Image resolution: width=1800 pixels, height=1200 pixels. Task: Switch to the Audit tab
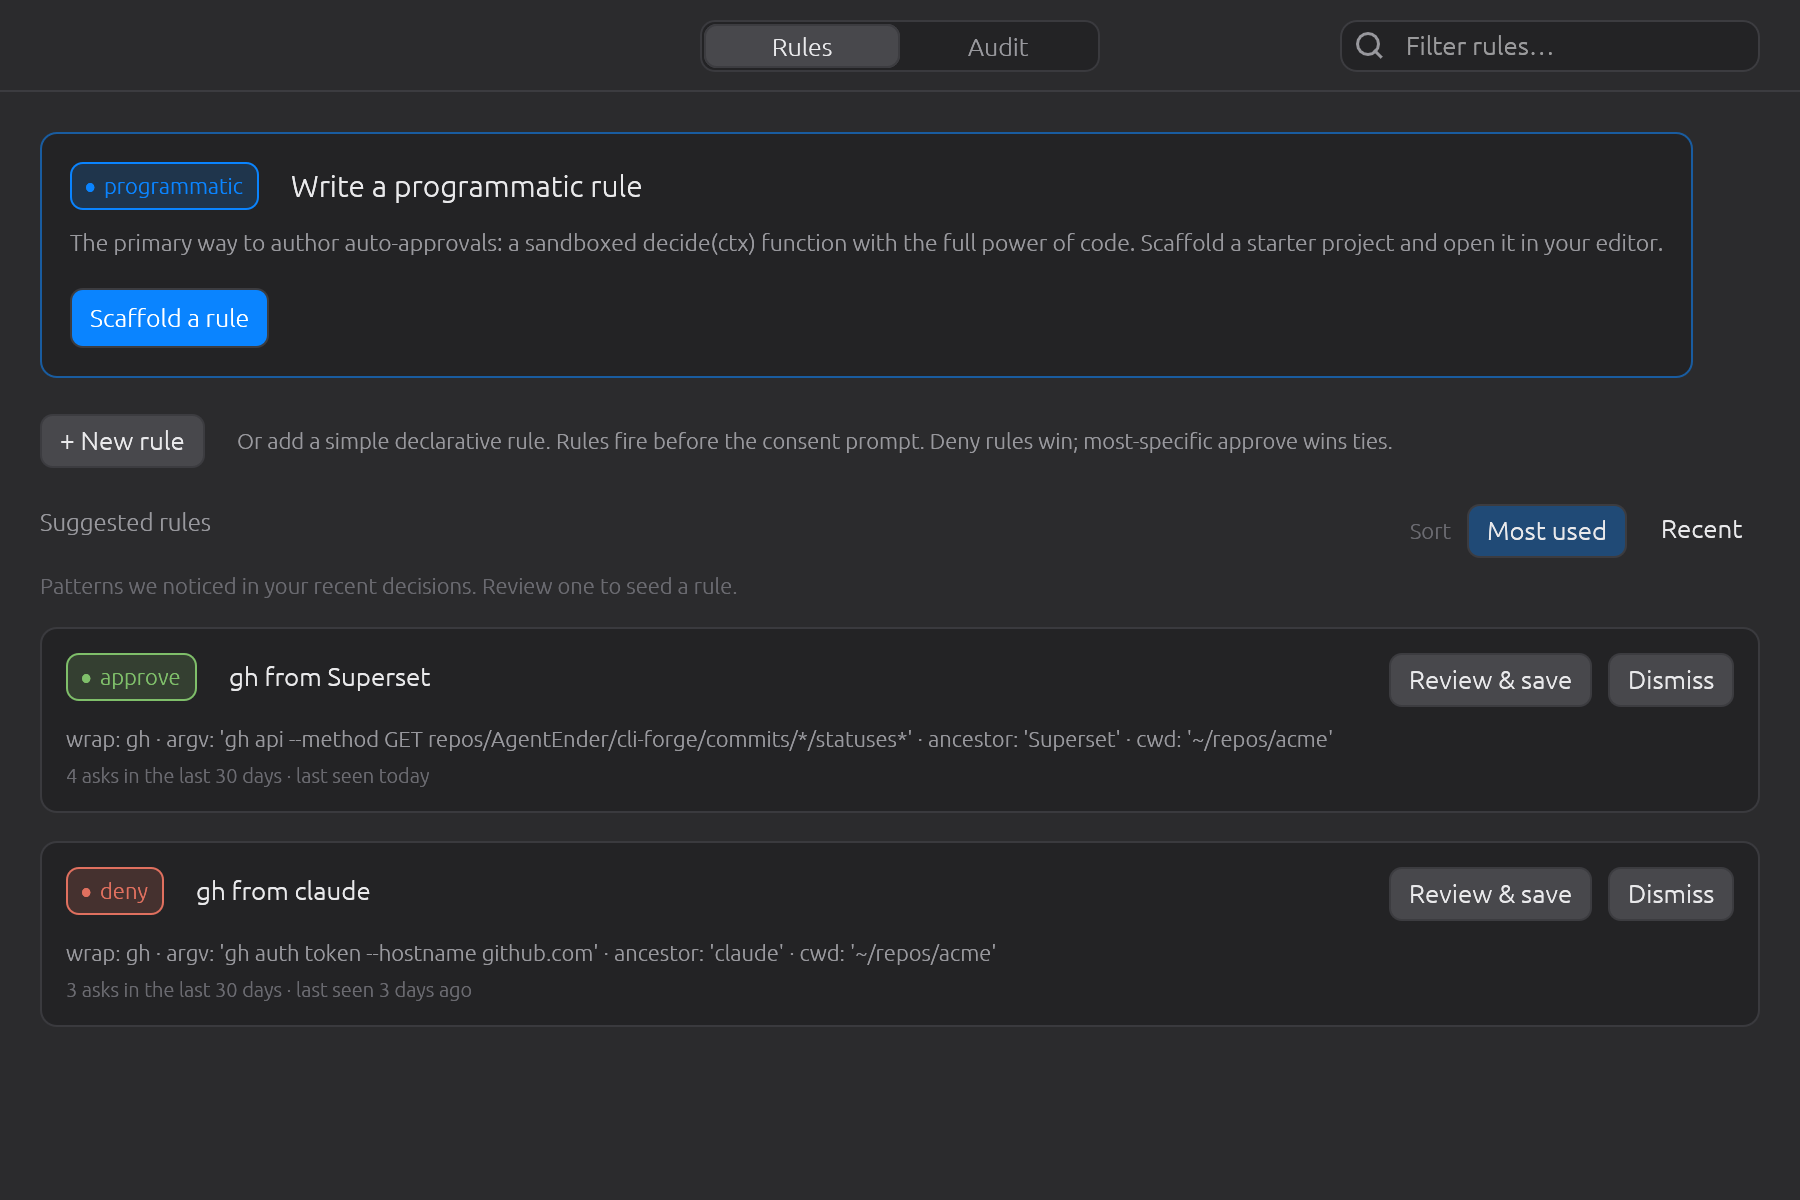(997, 47)
